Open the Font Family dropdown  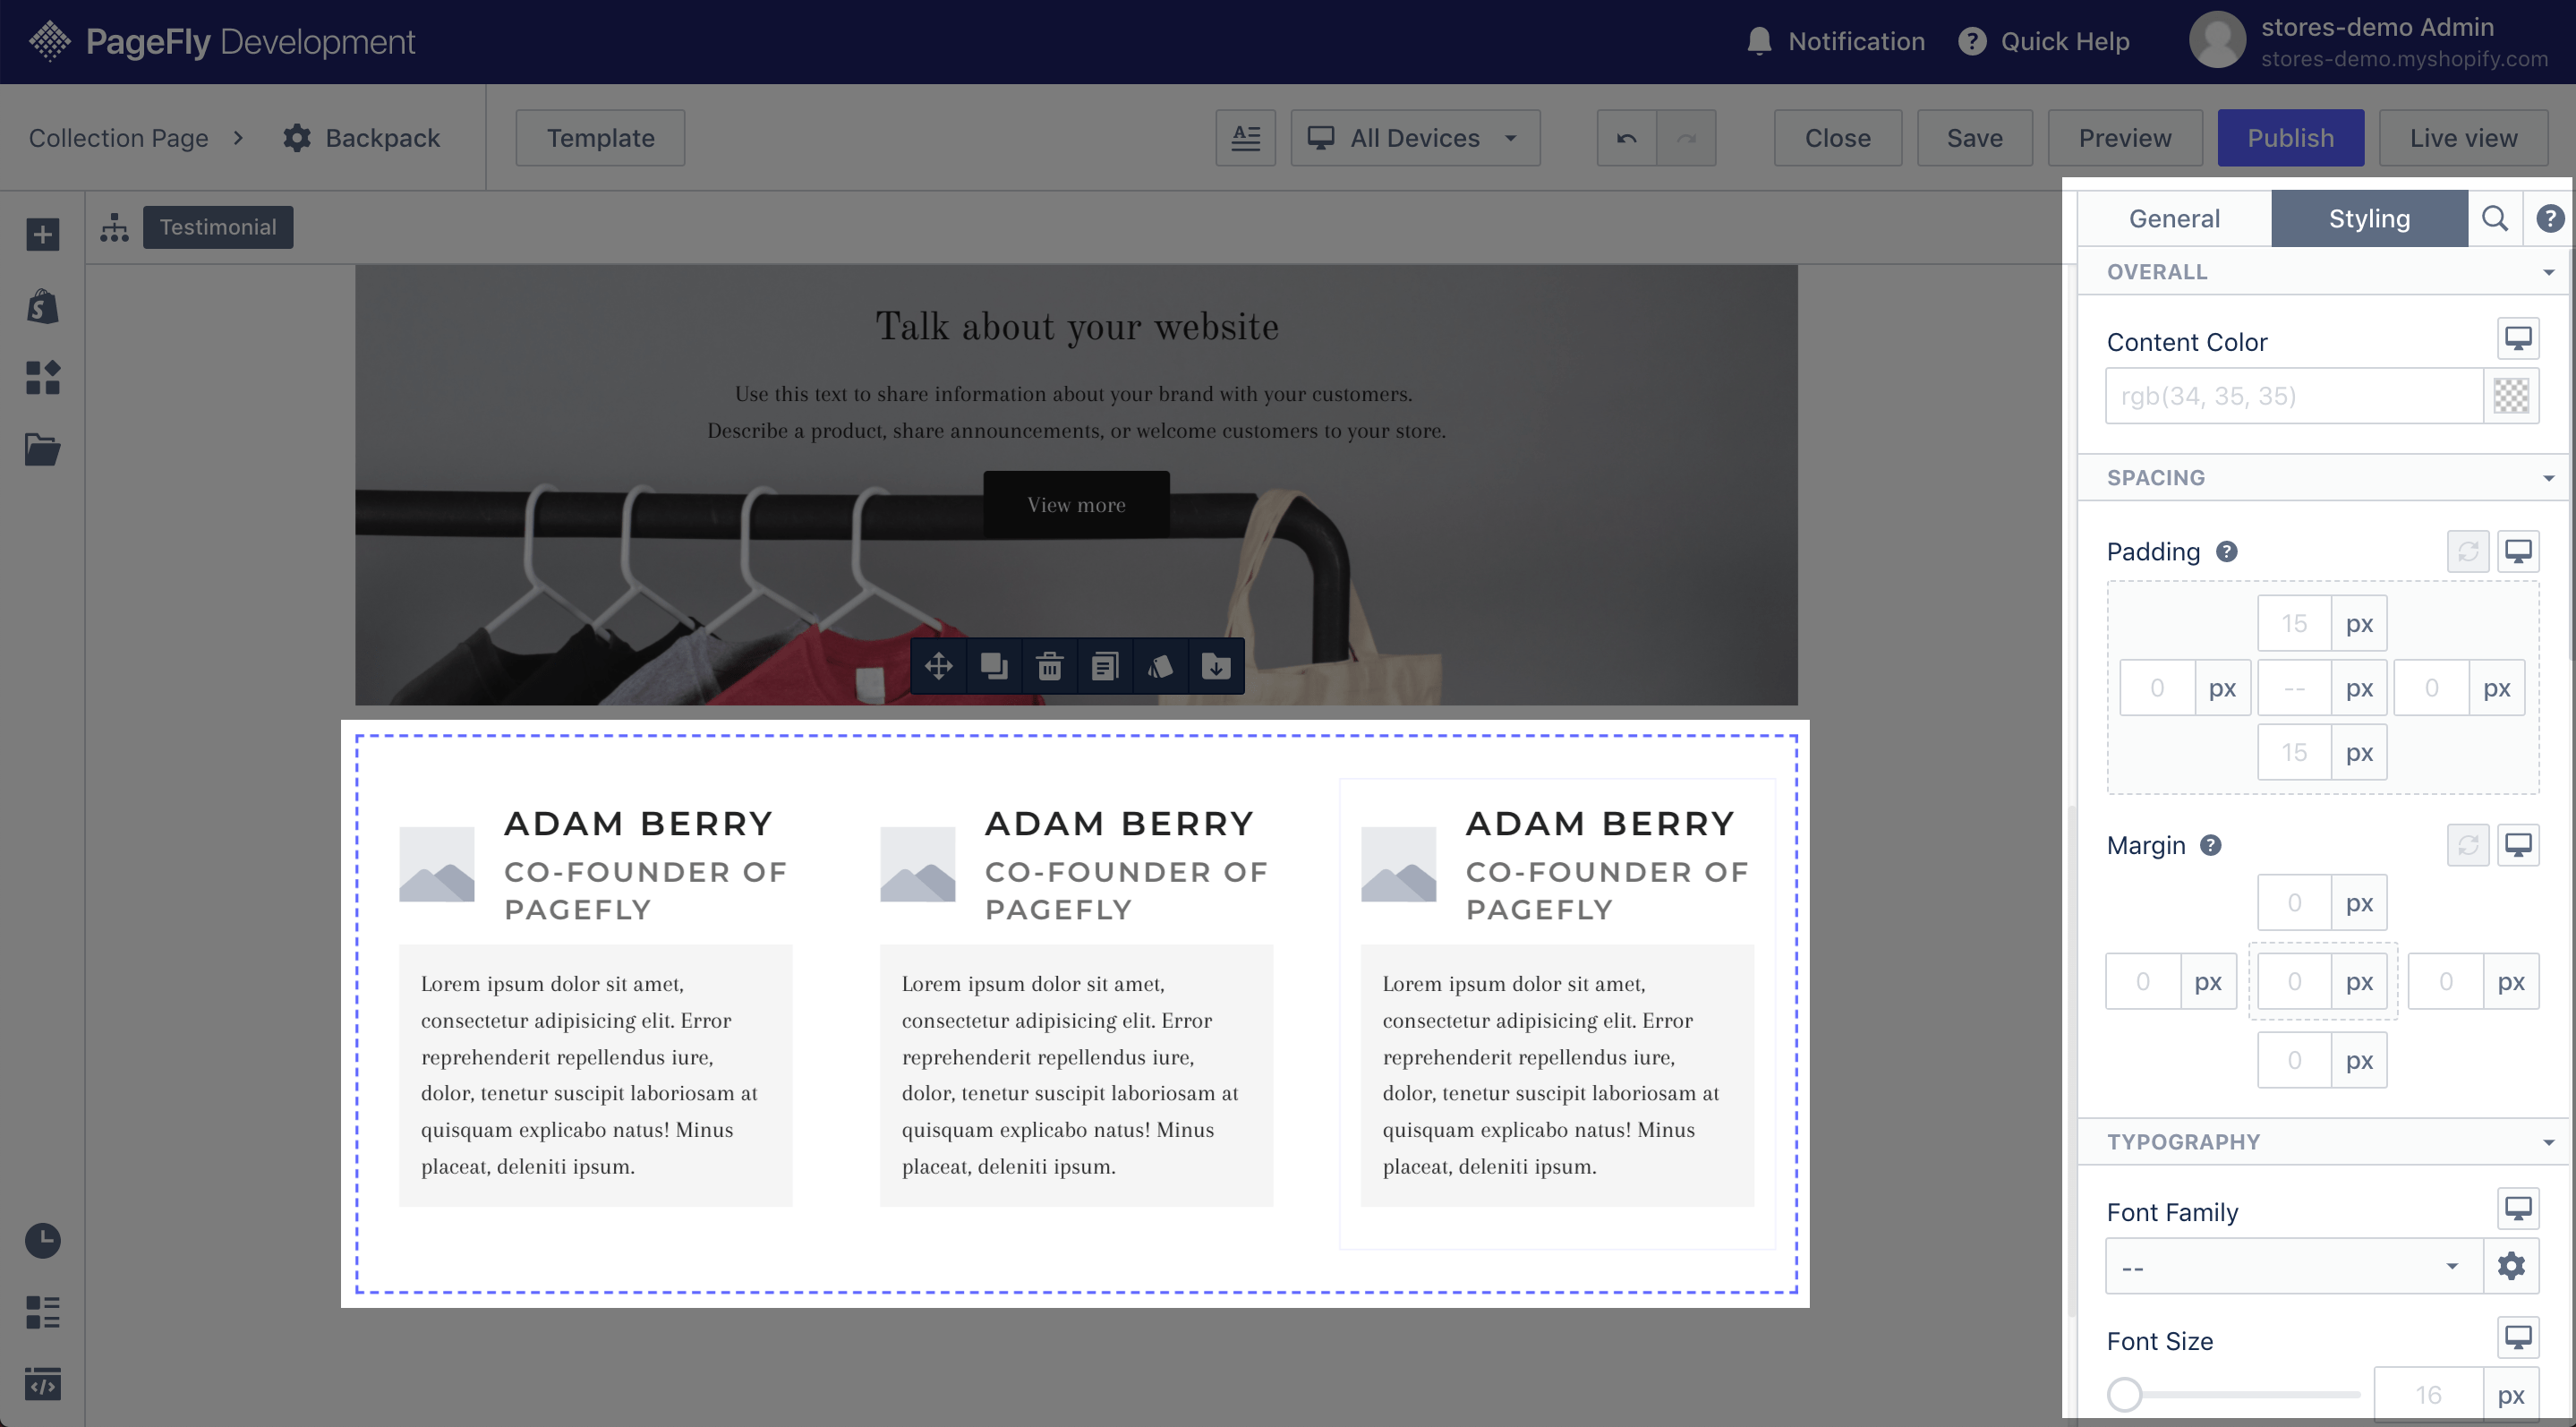[2294, 1266]
